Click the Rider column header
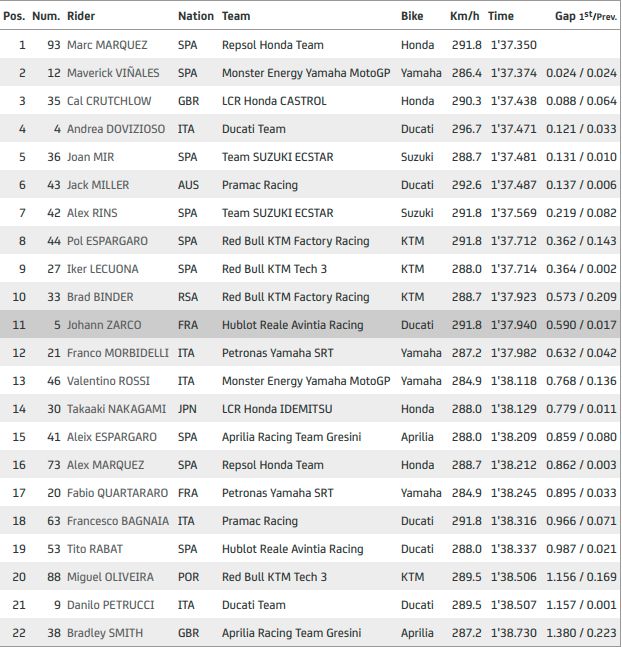This screenshot has height=647, width=622. [82, 16]
